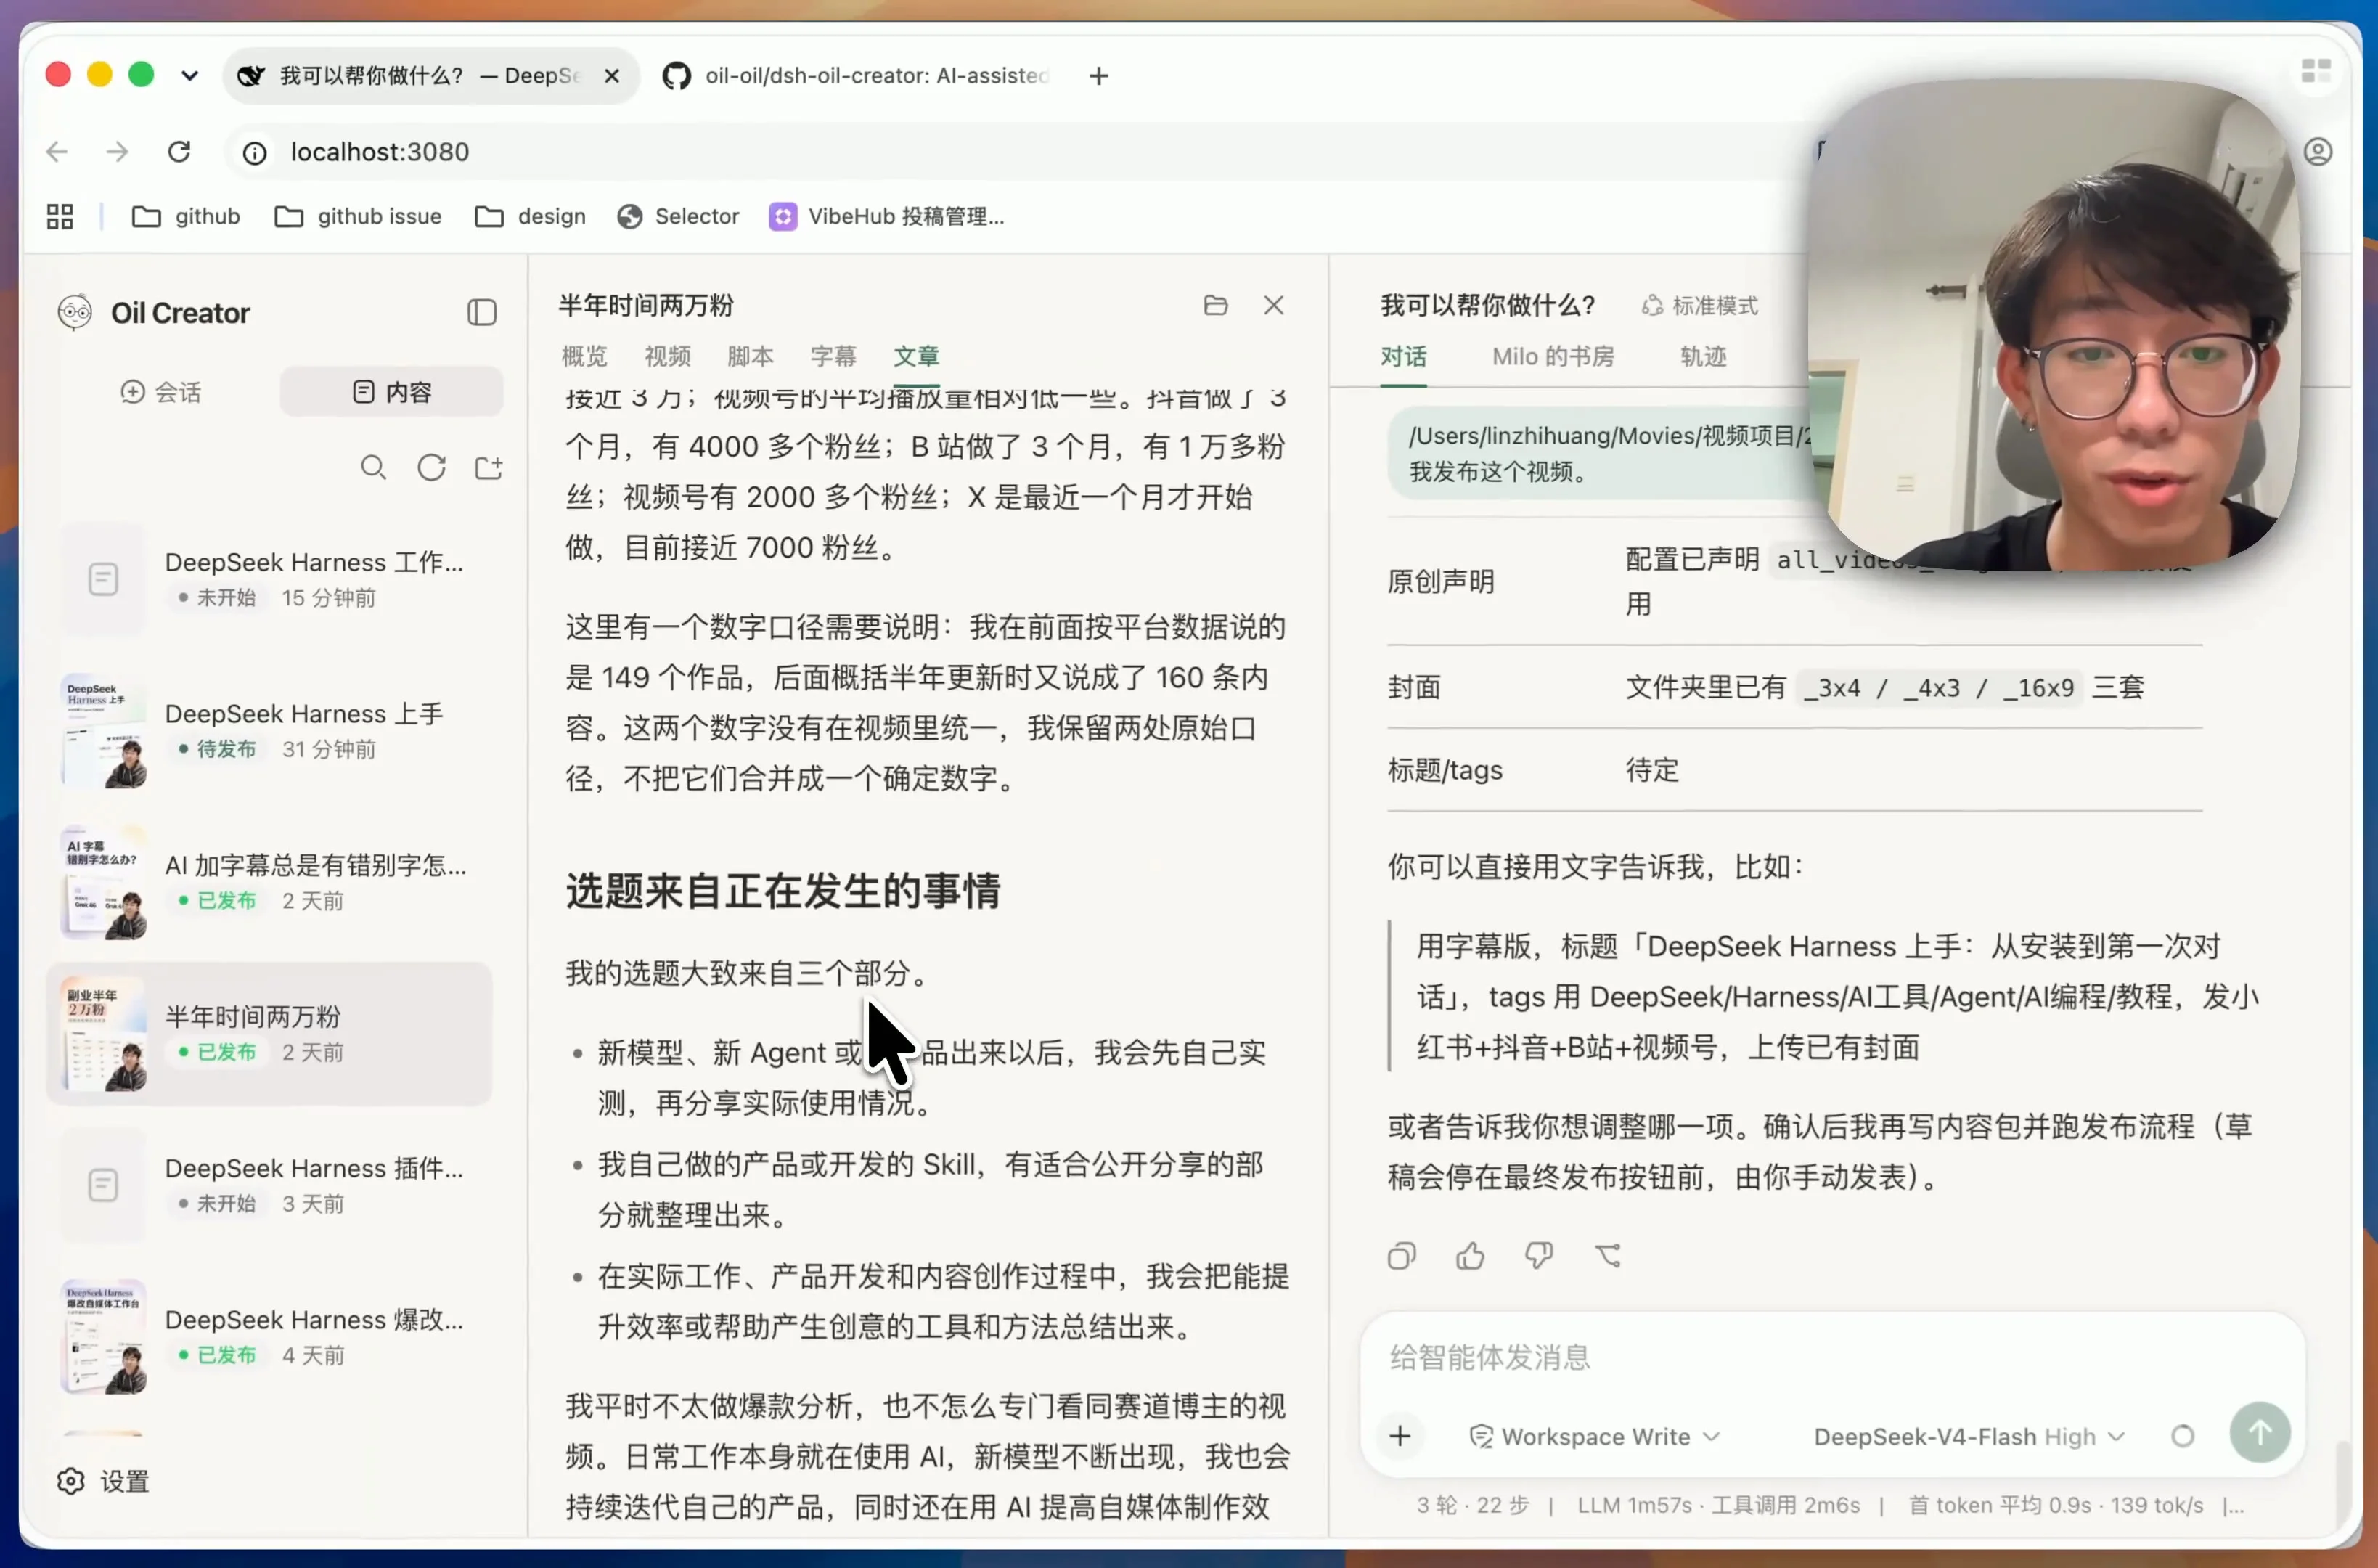Collapse the Oil Creator sidebar panel
Viewport: 2378px width, 1568px height.
(482, 313)
